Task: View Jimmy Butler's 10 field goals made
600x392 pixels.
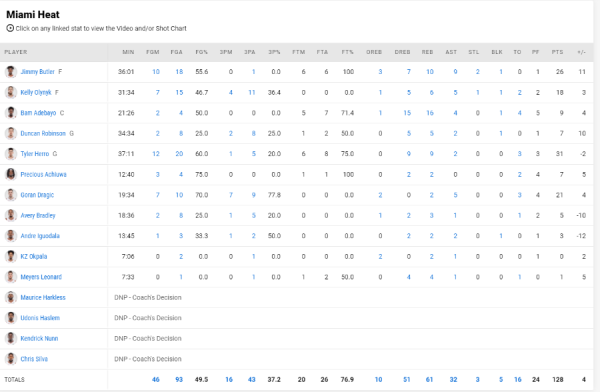Action: [156, 72]
